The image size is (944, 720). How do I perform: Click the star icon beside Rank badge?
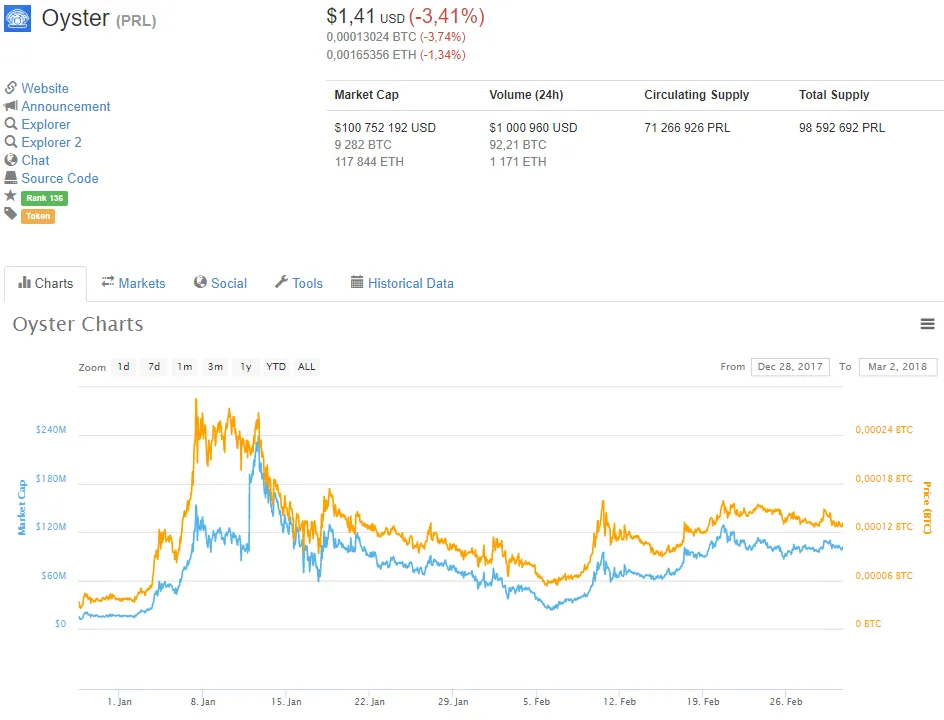tap(10, 196)
